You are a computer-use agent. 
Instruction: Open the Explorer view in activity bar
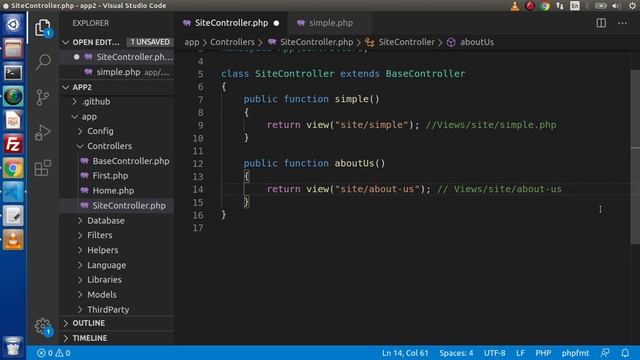[x=42, y=28]
